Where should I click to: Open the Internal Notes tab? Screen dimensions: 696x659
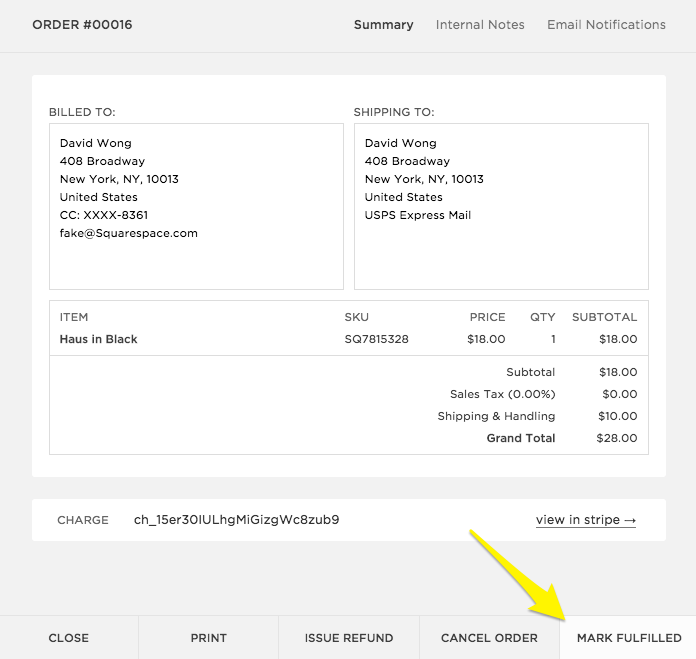[480, 24]
